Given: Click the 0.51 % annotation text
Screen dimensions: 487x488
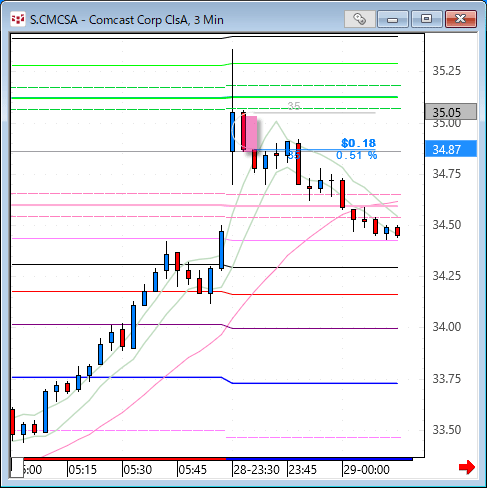Looking at the screenshot, I should coord(357,155).
